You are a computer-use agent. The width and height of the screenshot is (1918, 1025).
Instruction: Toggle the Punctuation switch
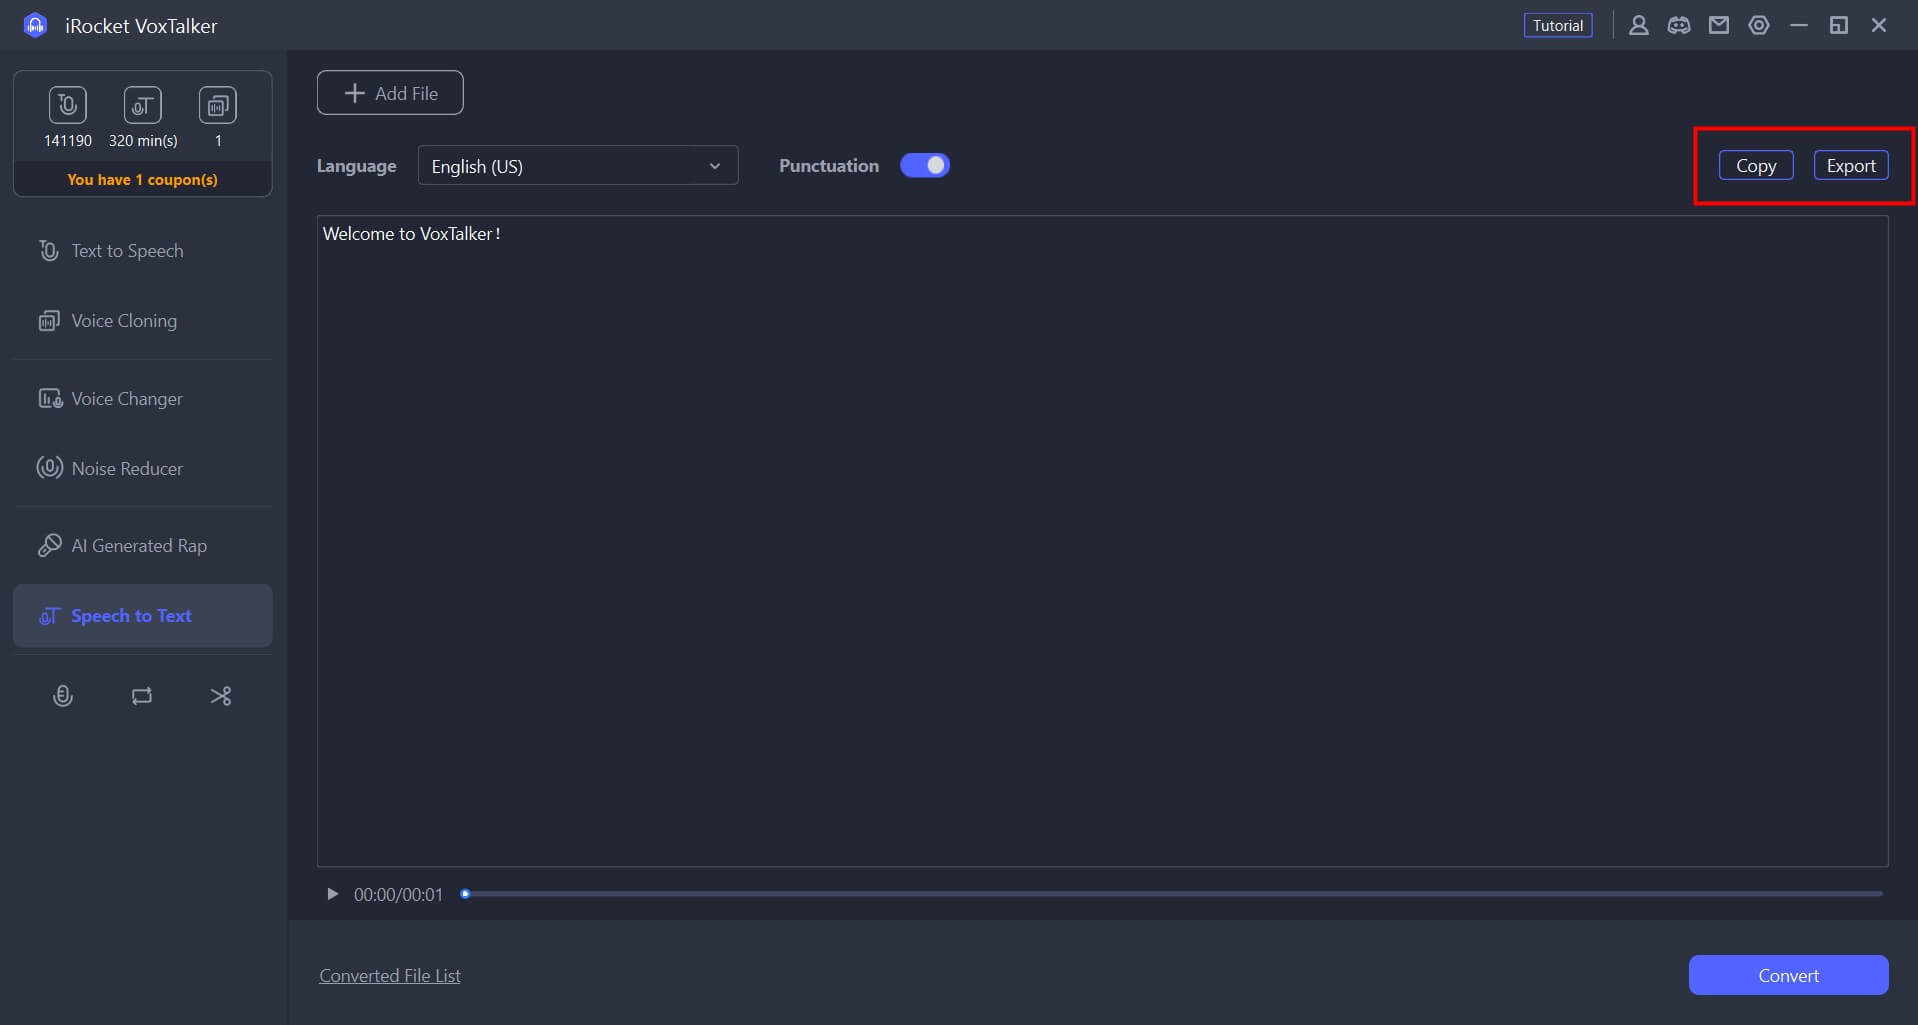click(925, 165)
